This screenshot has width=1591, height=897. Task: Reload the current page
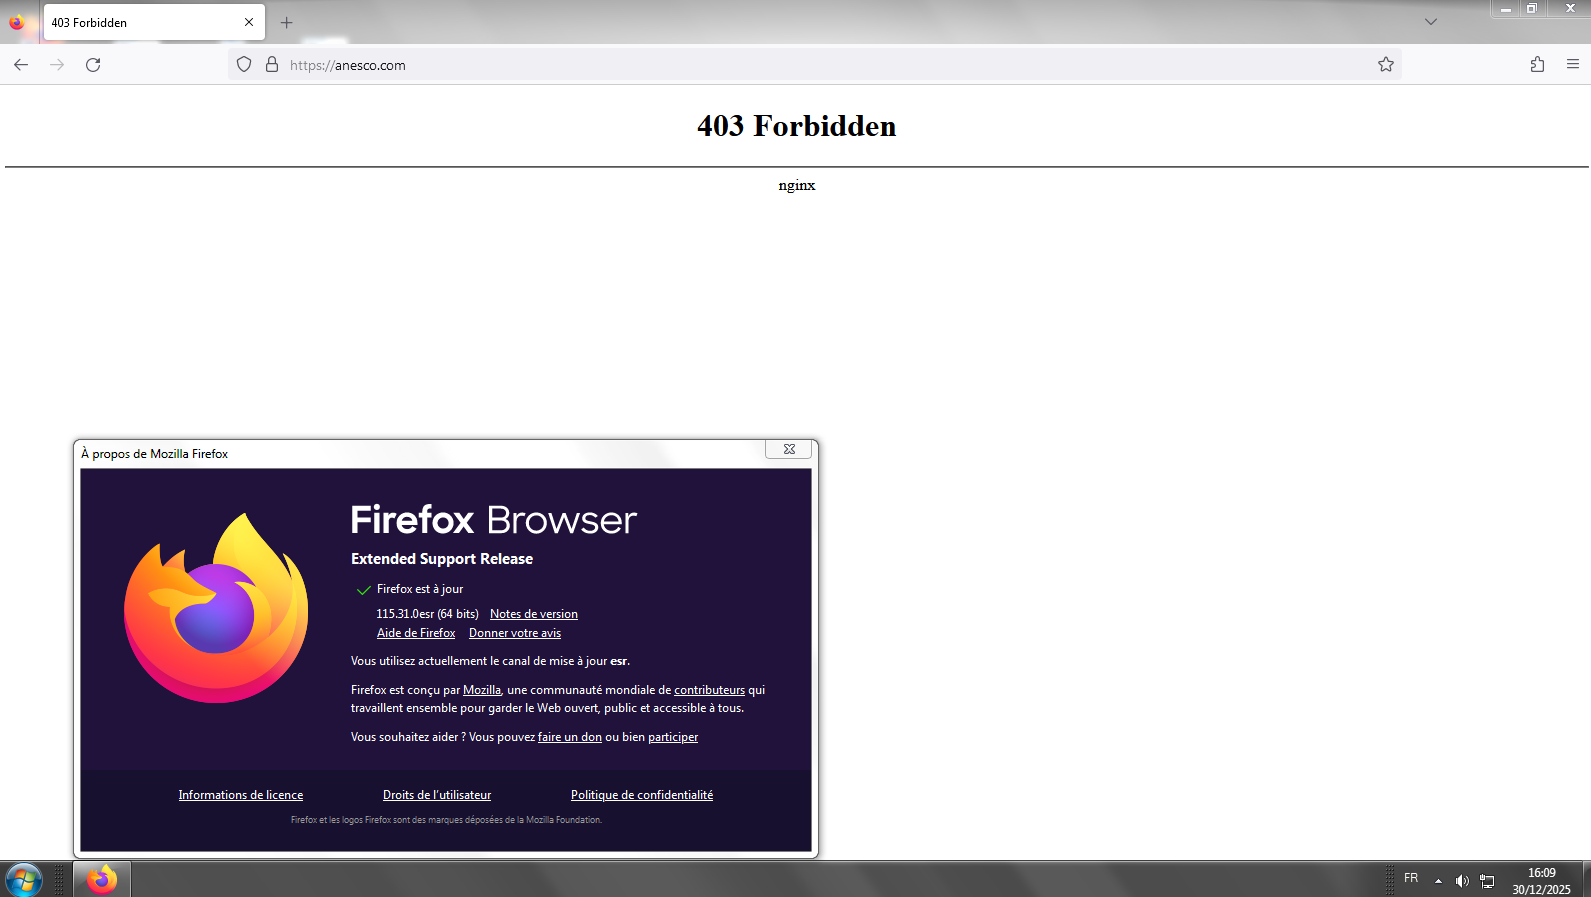point(93,65)
